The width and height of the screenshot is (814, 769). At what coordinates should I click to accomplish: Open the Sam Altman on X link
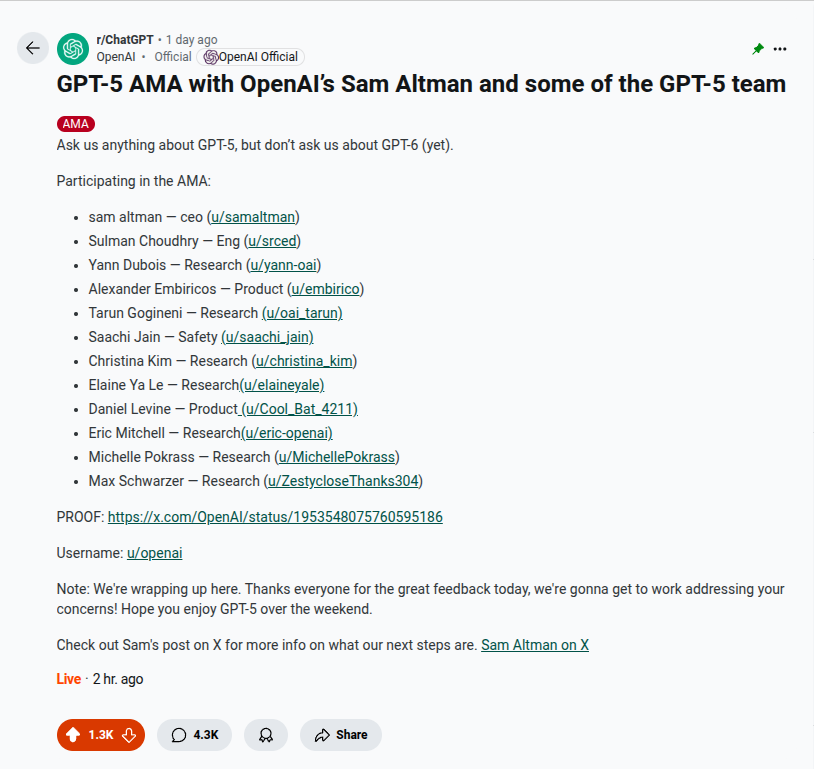point(535,645)
